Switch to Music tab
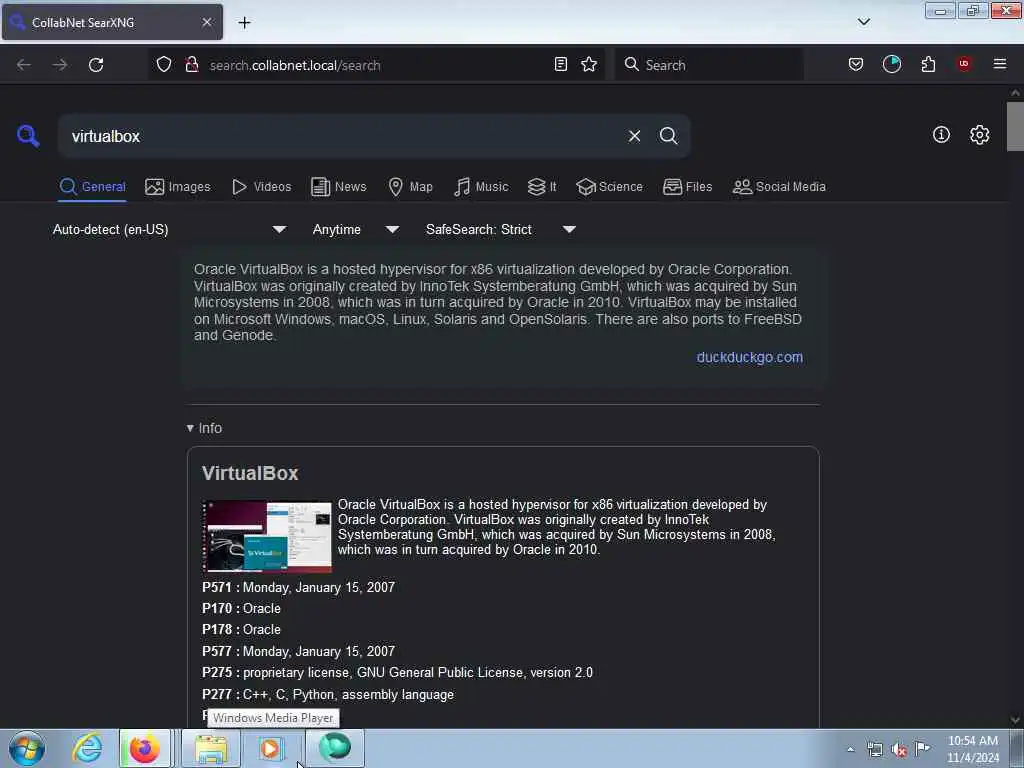Viewport: 1024px width, 768px height. click(x=481, y=187)
